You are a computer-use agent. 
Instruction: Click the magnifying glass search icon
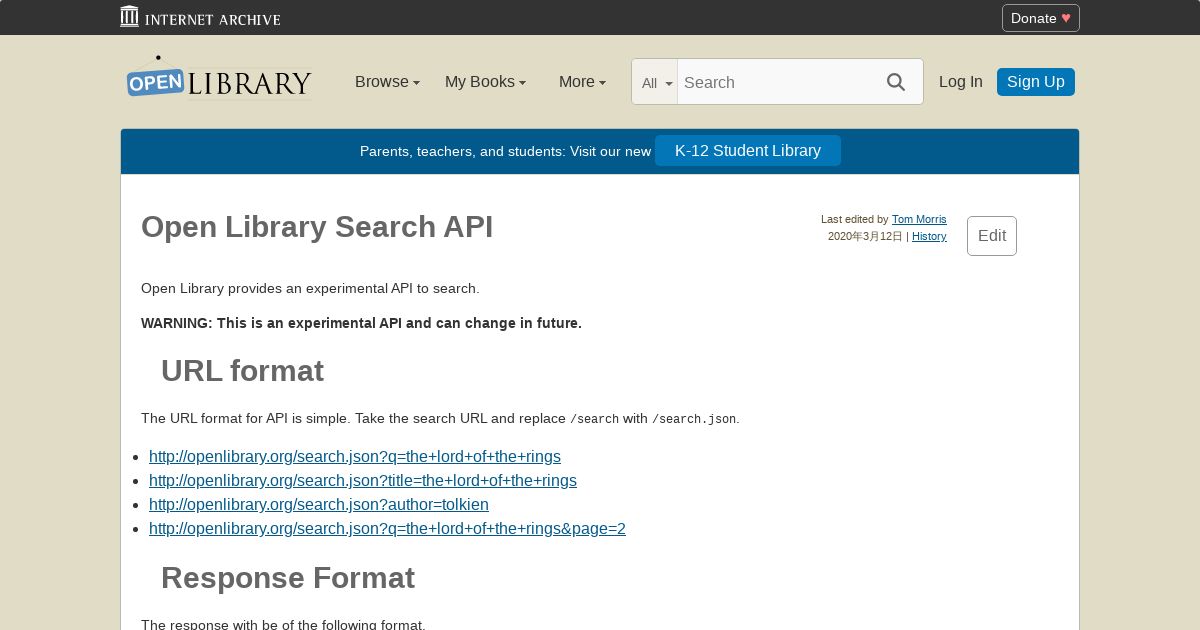pyautogui.click(x=896, y=82)
